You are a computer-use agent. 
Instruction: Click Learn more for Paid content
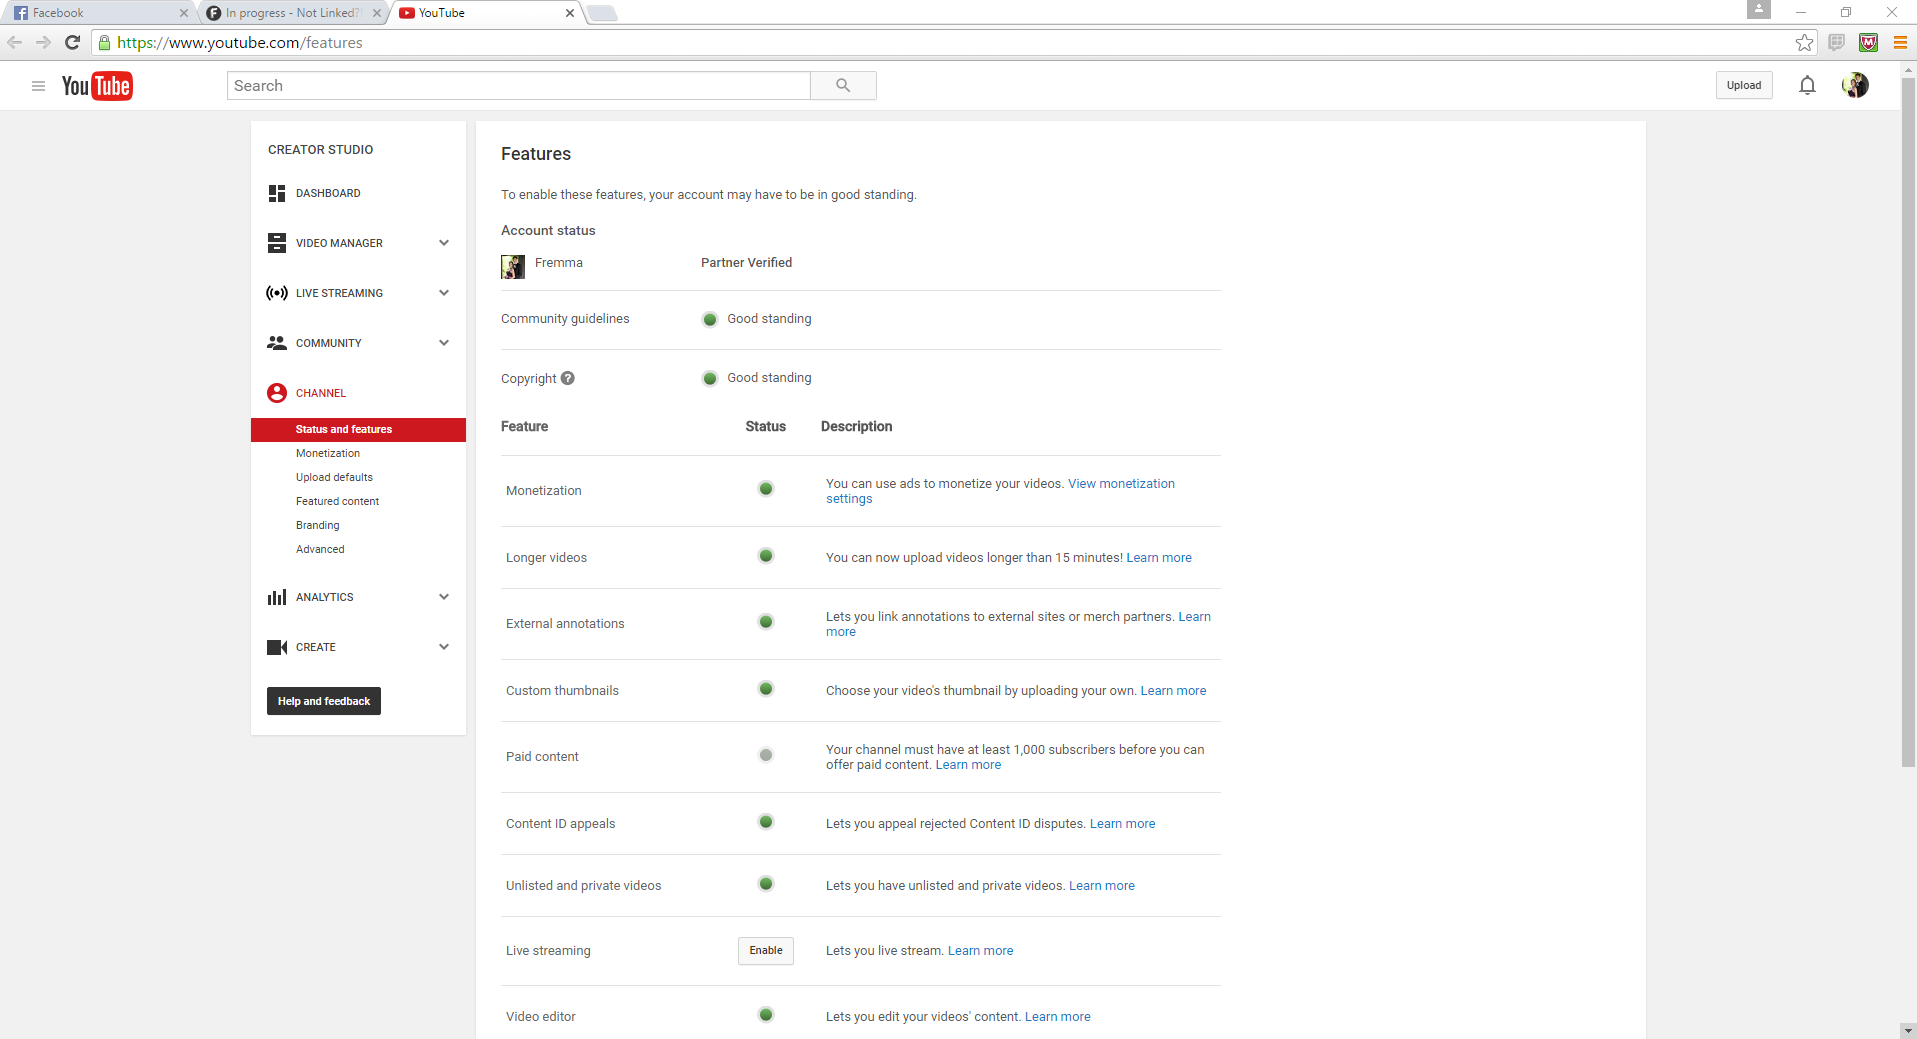tap(968, 765)
